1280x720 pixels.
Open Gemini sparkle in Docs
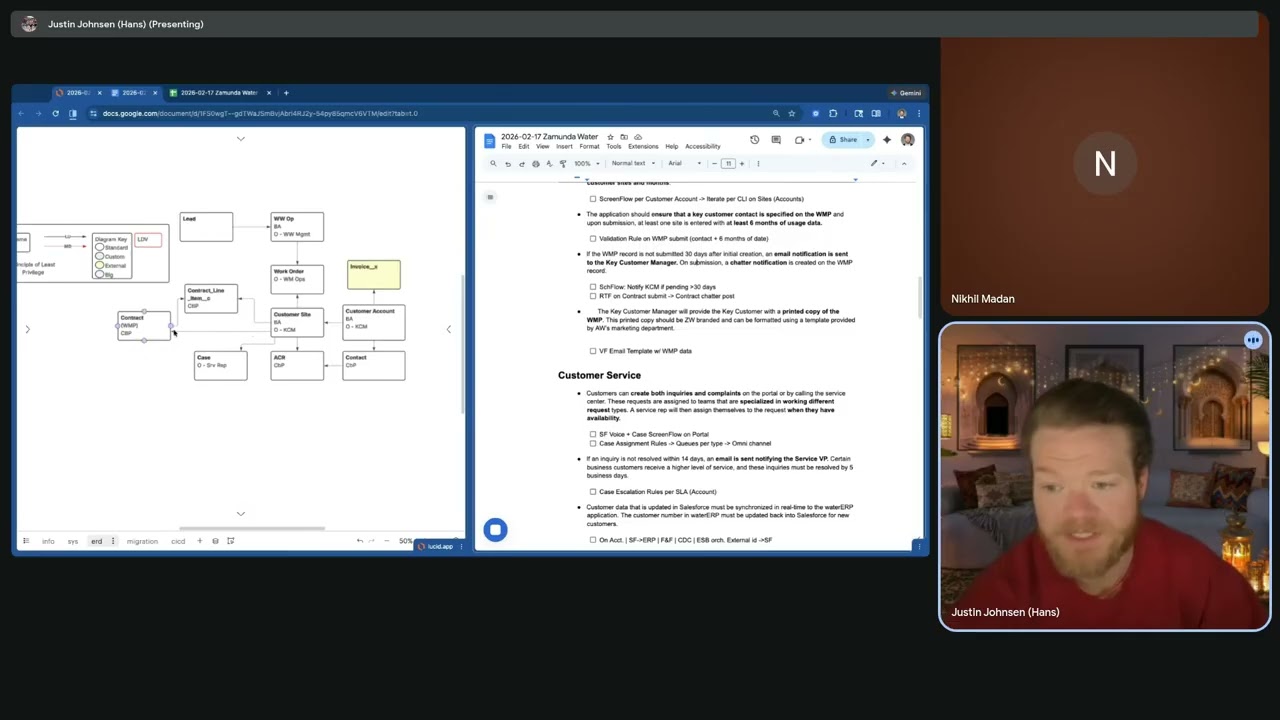coord(886,140)
